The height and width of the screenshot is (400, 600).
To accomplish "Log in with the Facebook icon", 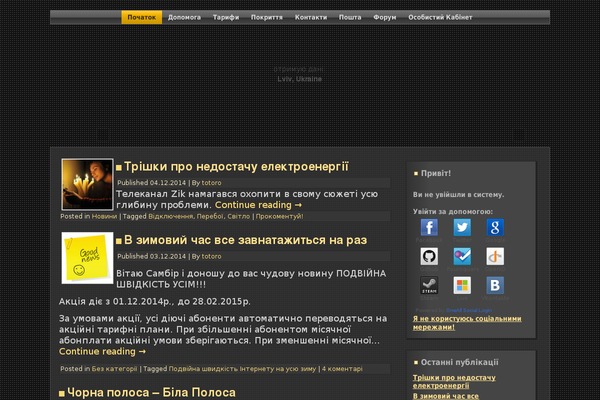I will click(429, 227).
